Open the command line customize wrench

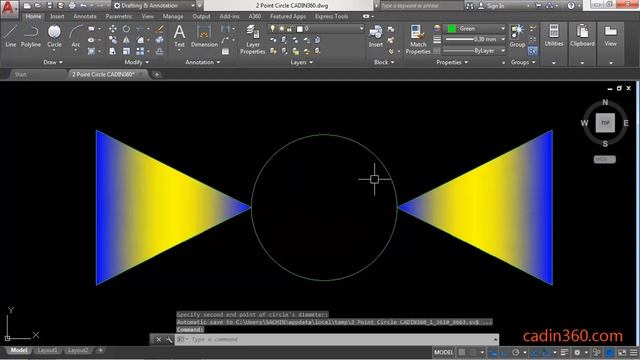click(x=169, y=340)
